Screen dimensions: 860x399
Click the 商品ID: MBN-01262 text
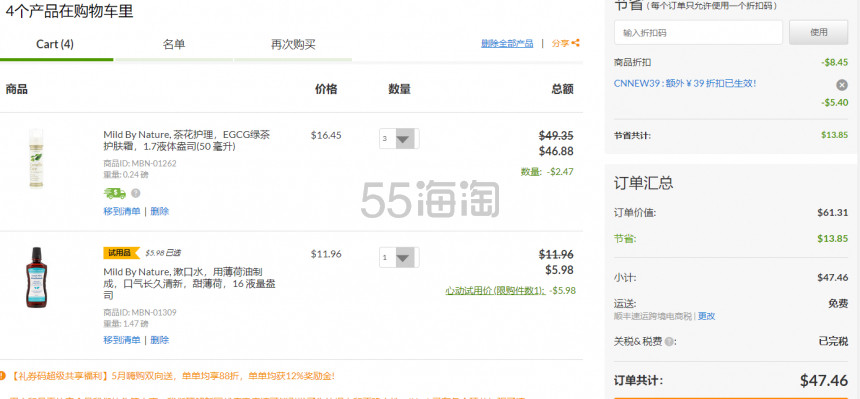coord(140,163)
